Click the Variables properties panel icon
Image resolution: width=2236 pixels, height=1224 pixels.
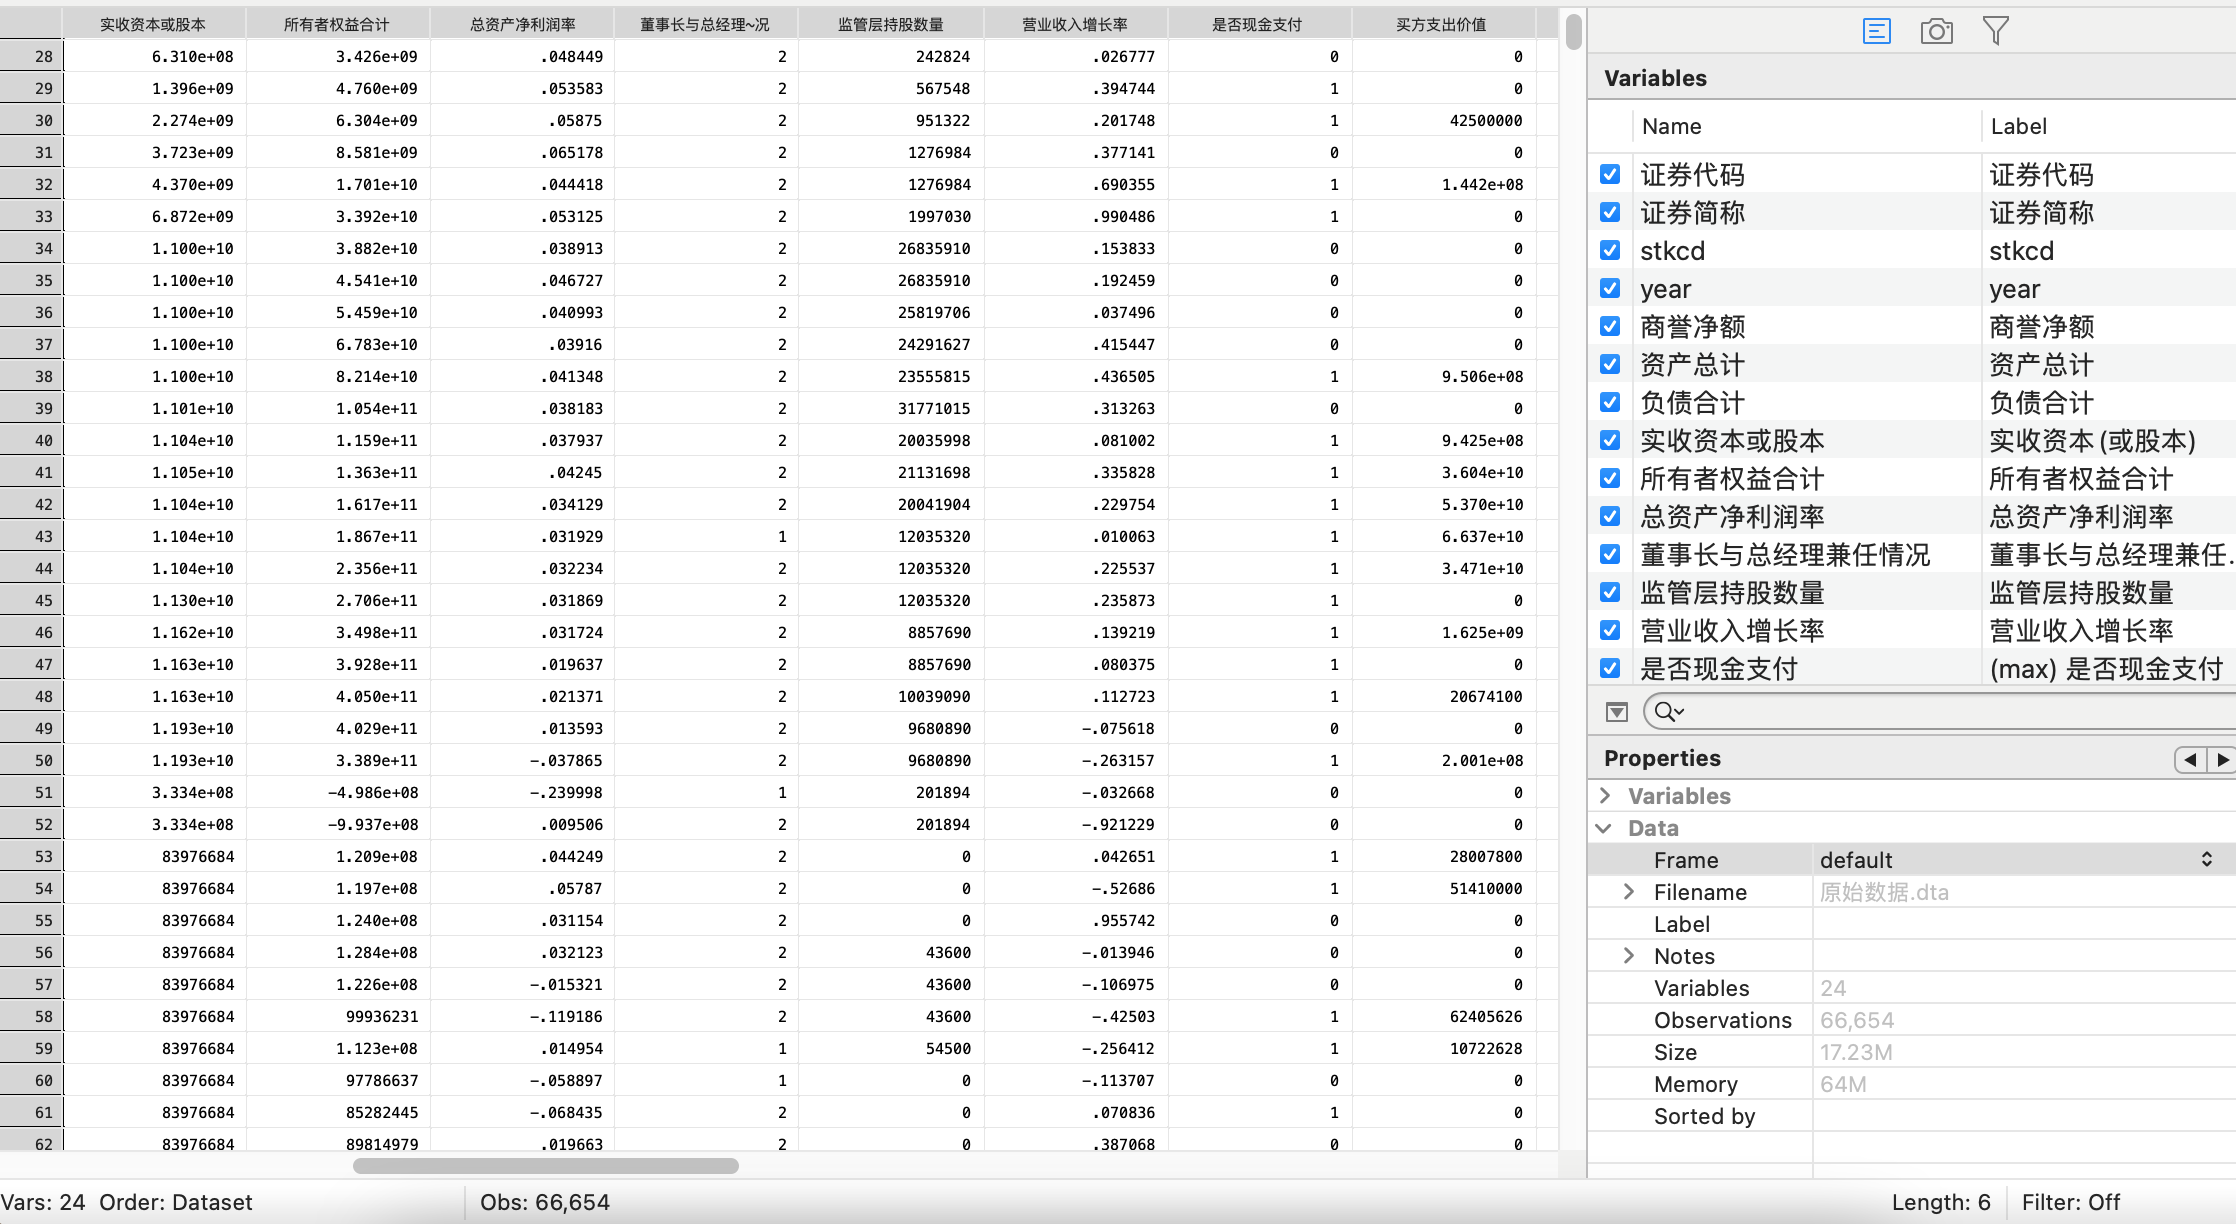pyautogui.click(x=1876, y=31)
